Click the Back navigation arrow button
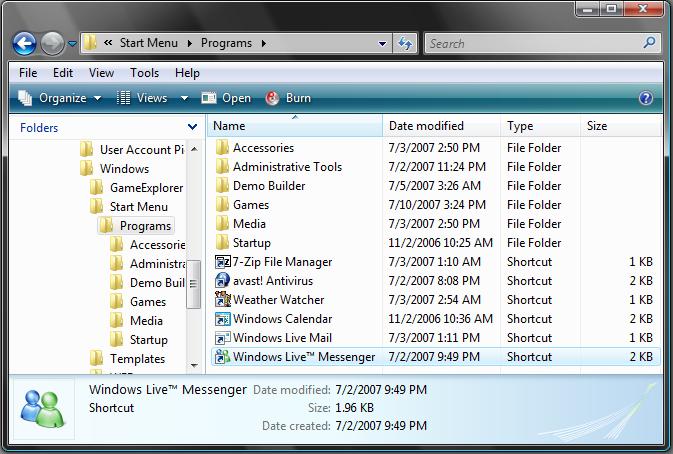This screenshot has height=454, width=673. coord(24,44)
